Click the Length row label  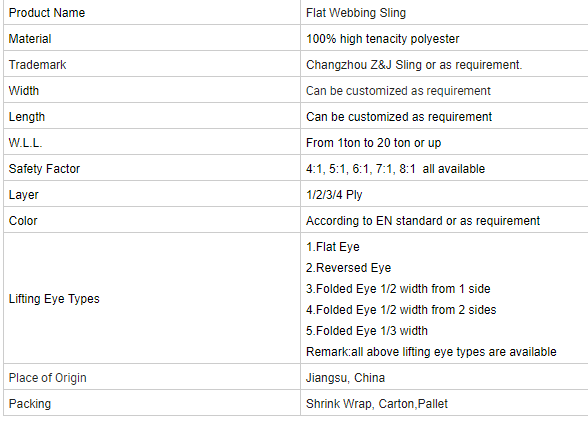(x=27, y=117)
